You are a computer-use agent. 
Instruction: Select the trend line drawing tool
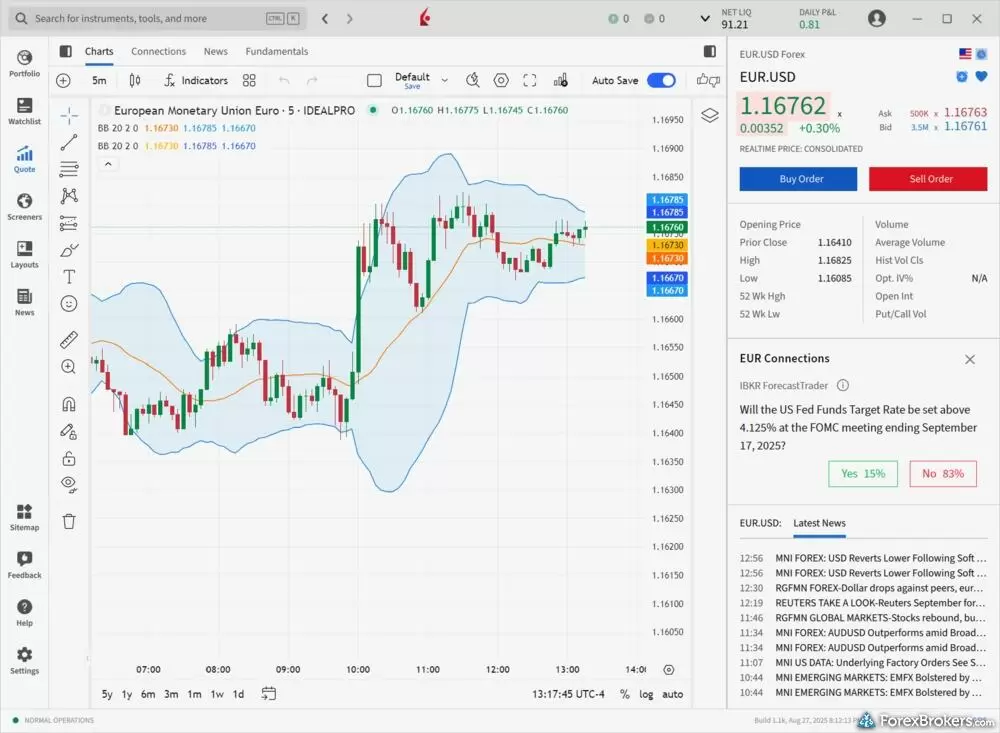[69, 142]
